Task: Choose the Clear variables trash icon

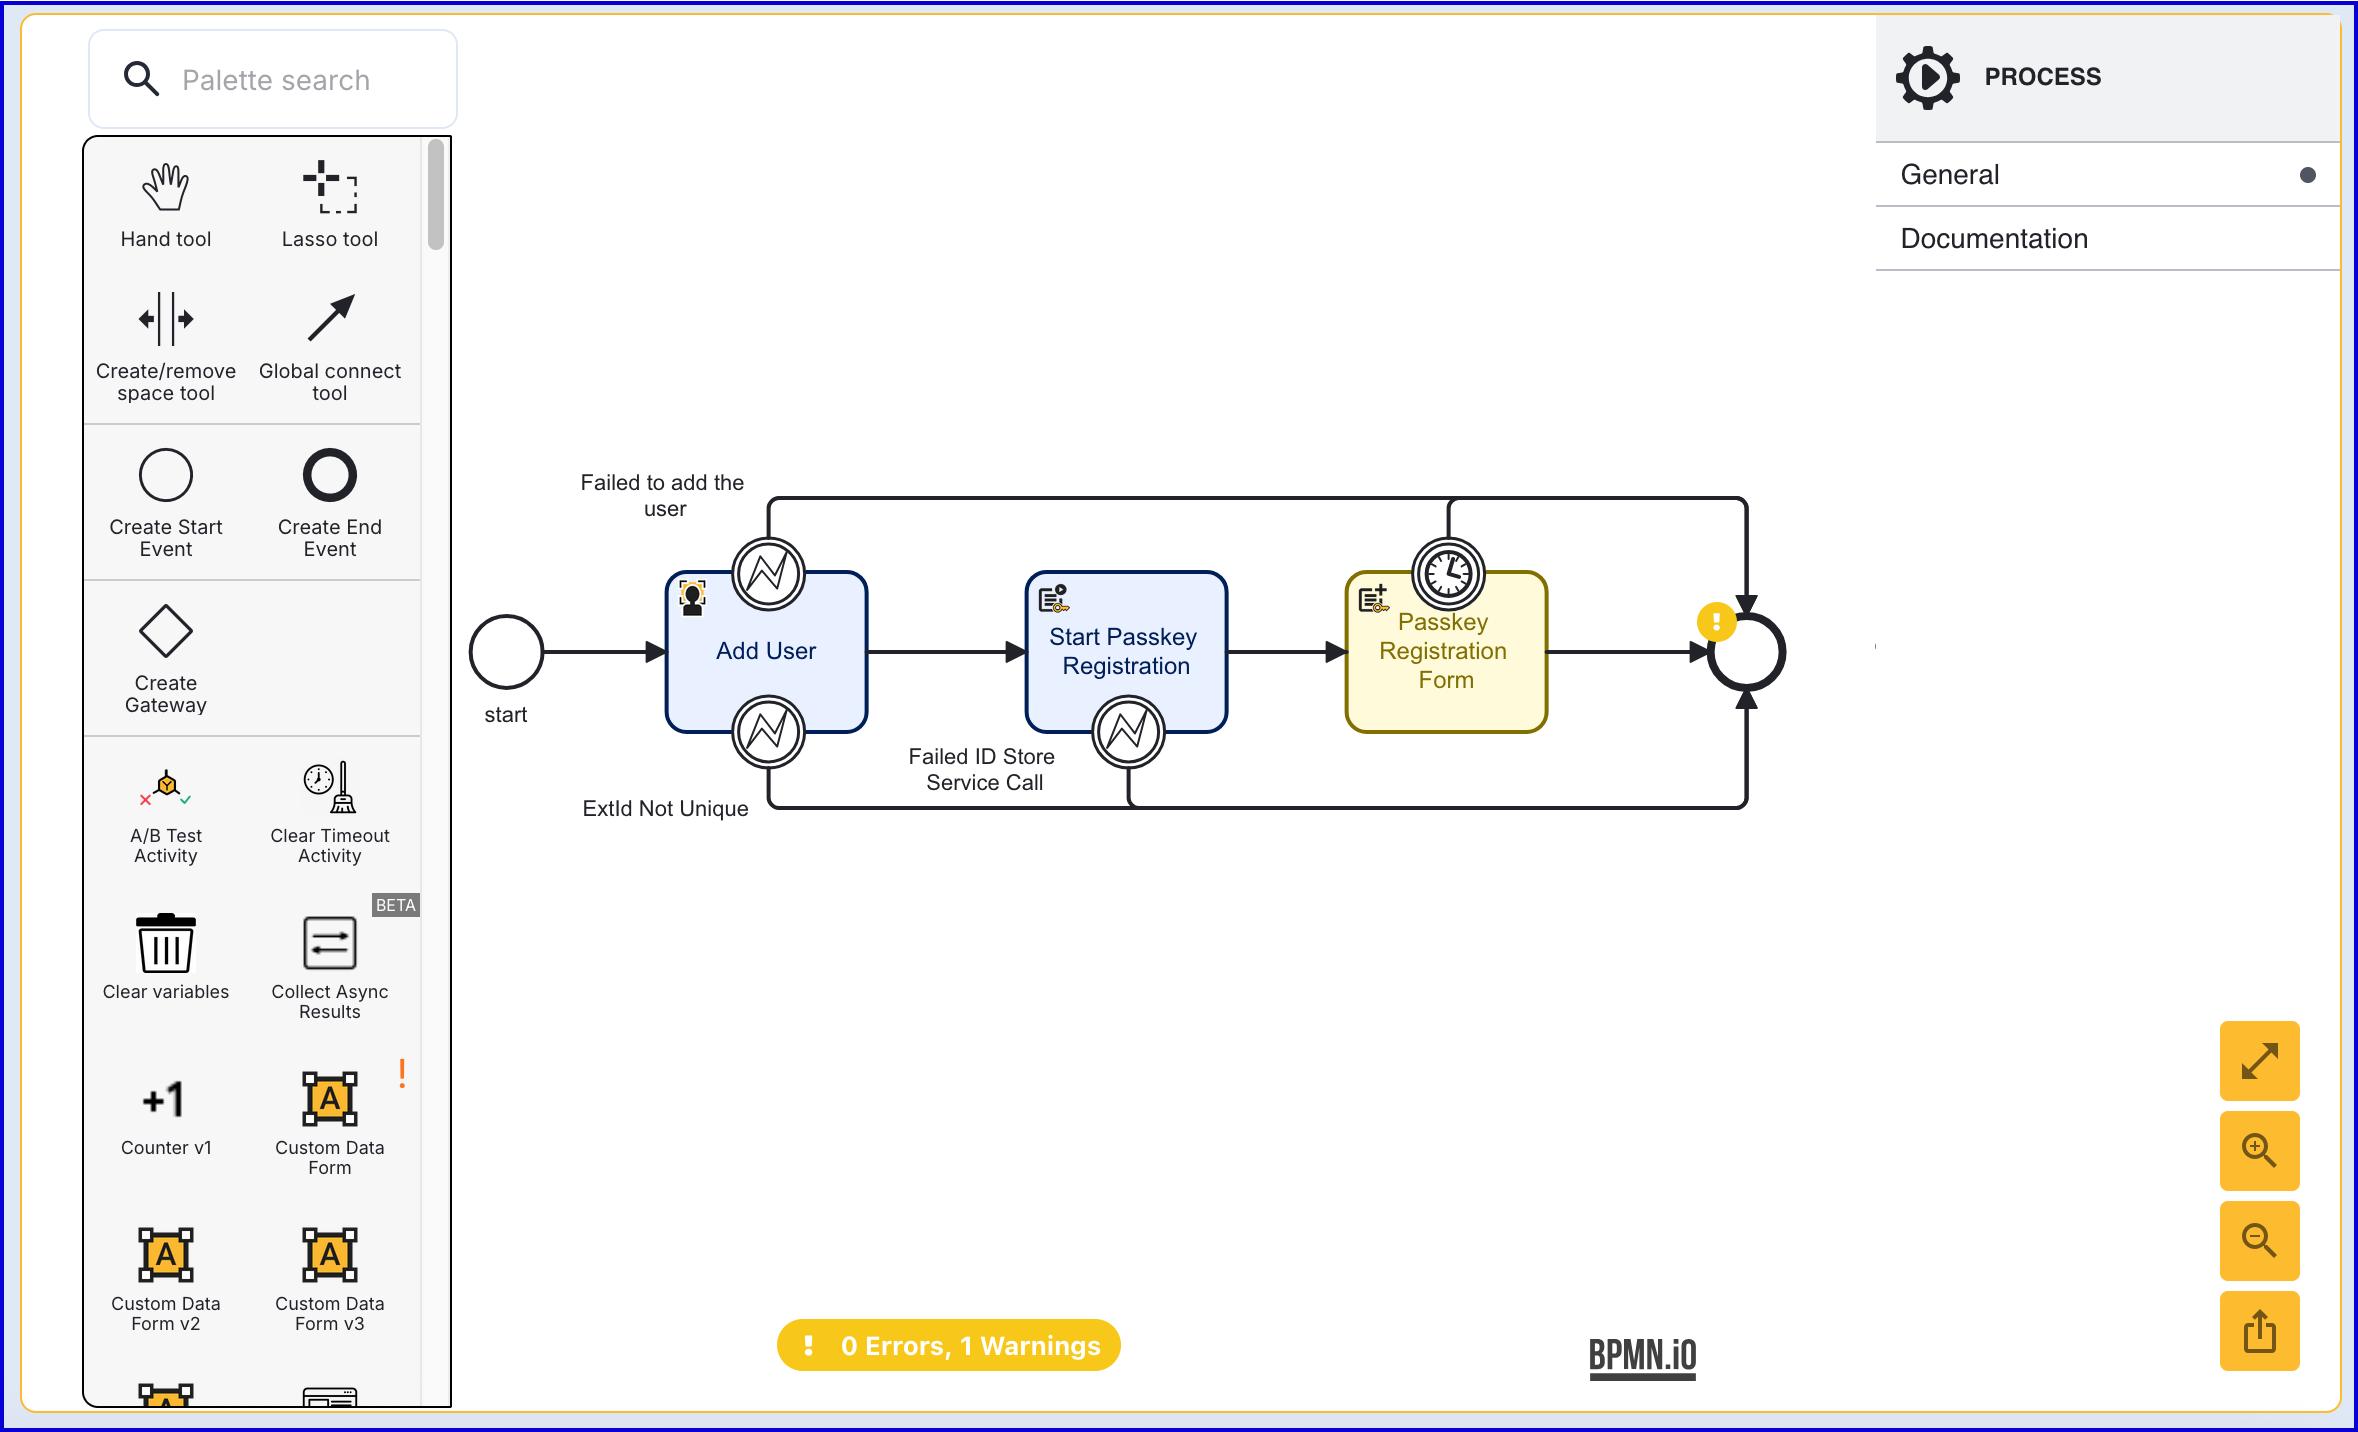Action: pos(166,943)
